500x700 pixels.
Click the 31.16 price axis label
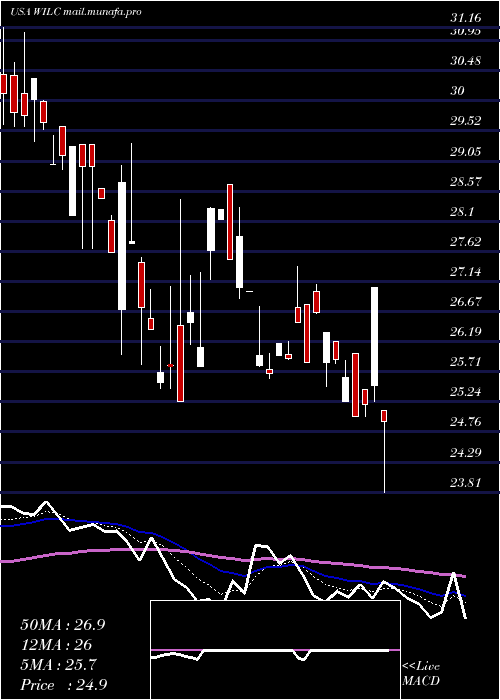pos(466,18)
